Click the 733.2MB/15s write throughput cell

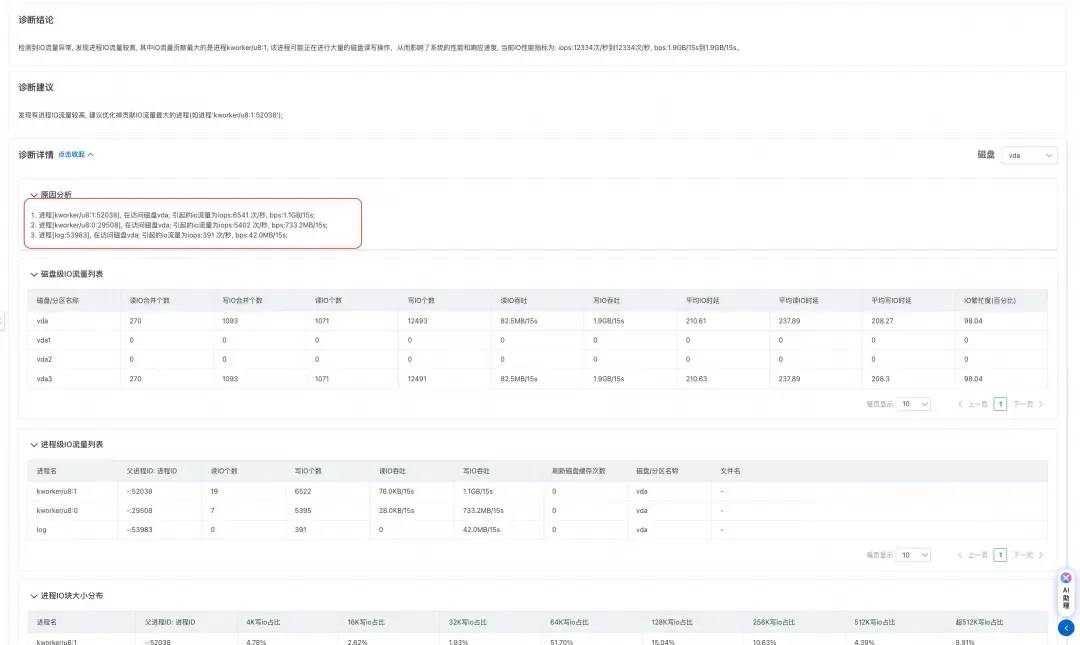coord(484,511)
